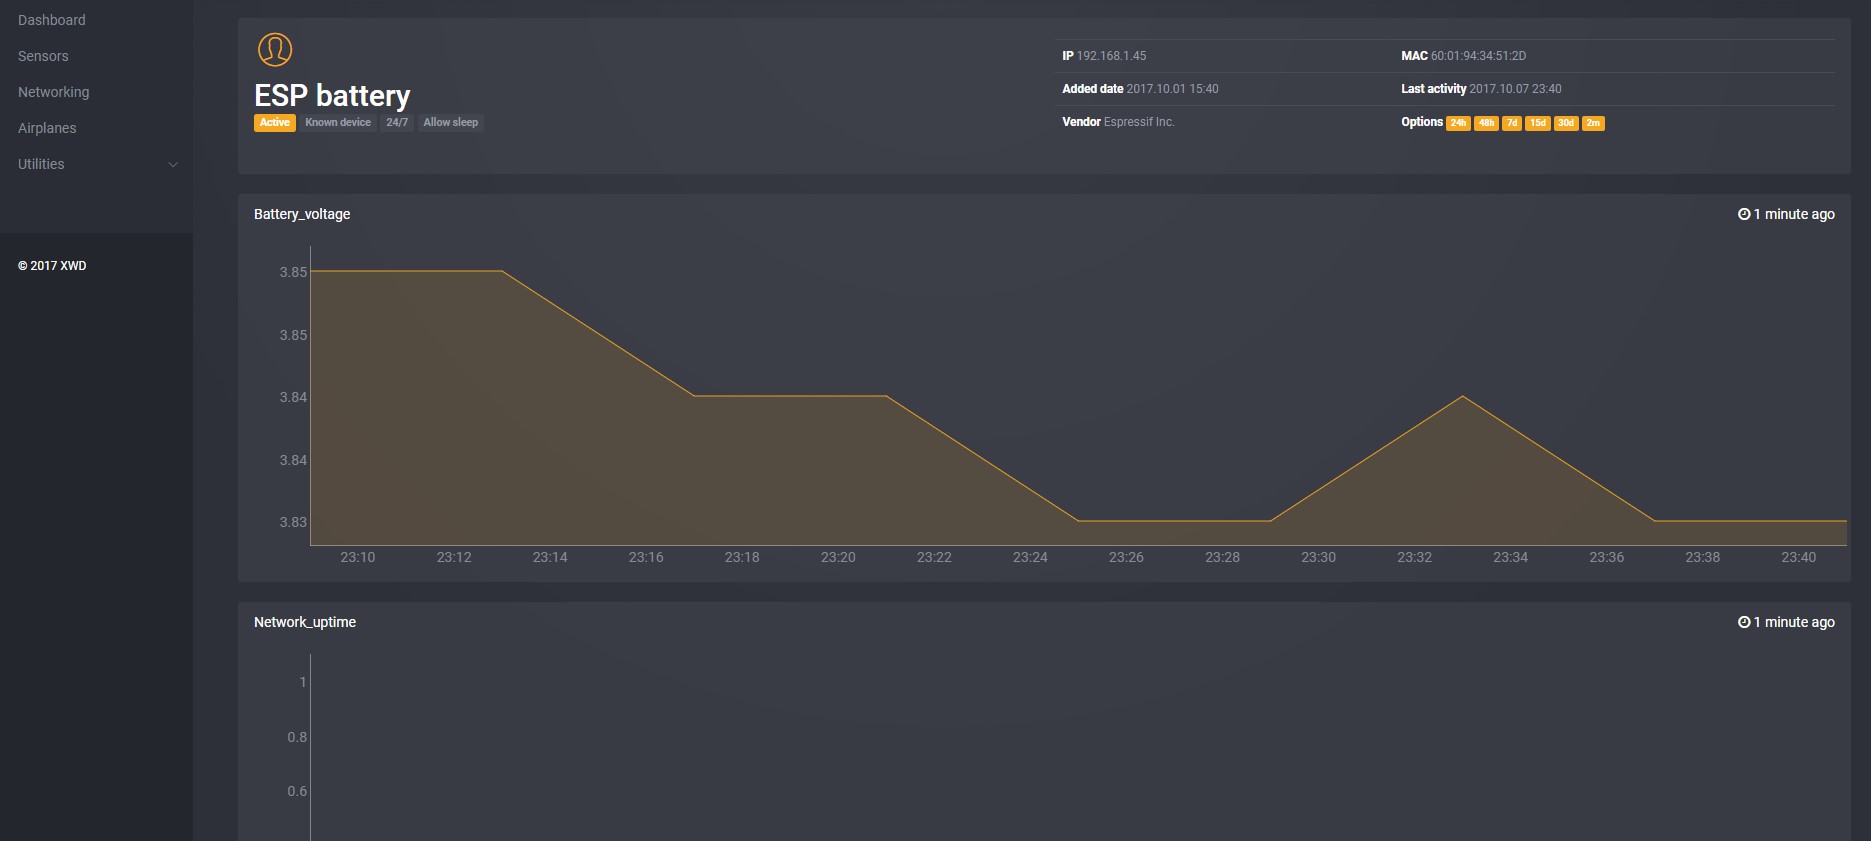Image resolution: width=1871 pixels, height=841 pixels.
Task: Switch chart range to 7d
Action: 1512,123
